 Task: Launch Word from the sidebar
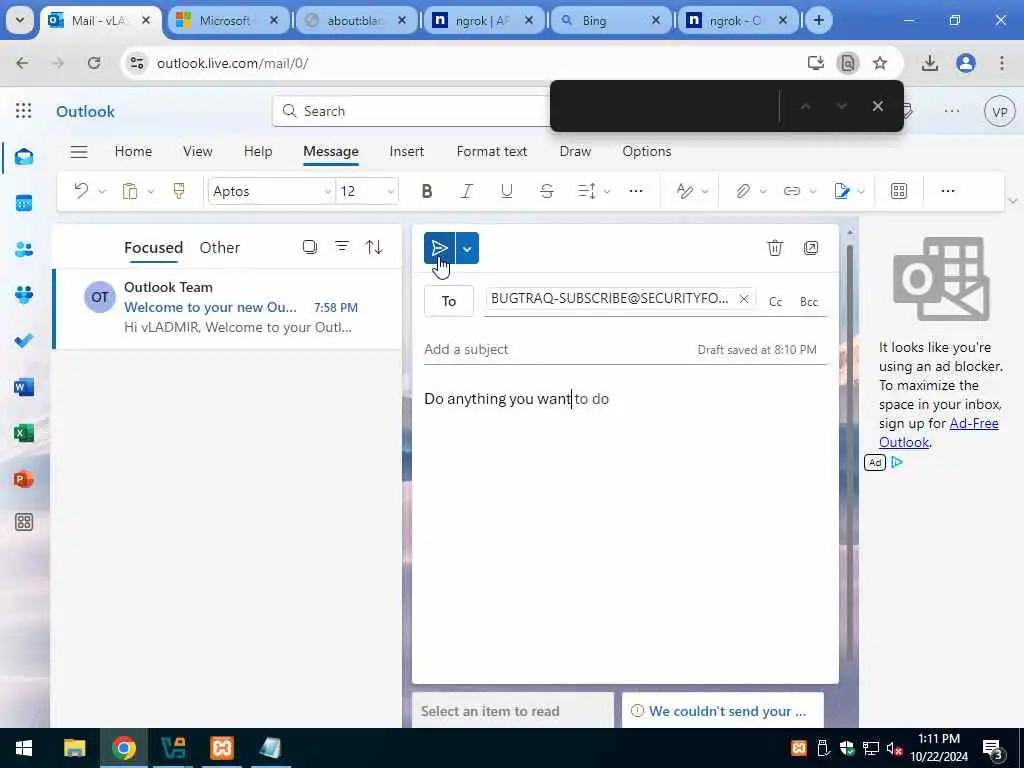(x=24, y=387)
